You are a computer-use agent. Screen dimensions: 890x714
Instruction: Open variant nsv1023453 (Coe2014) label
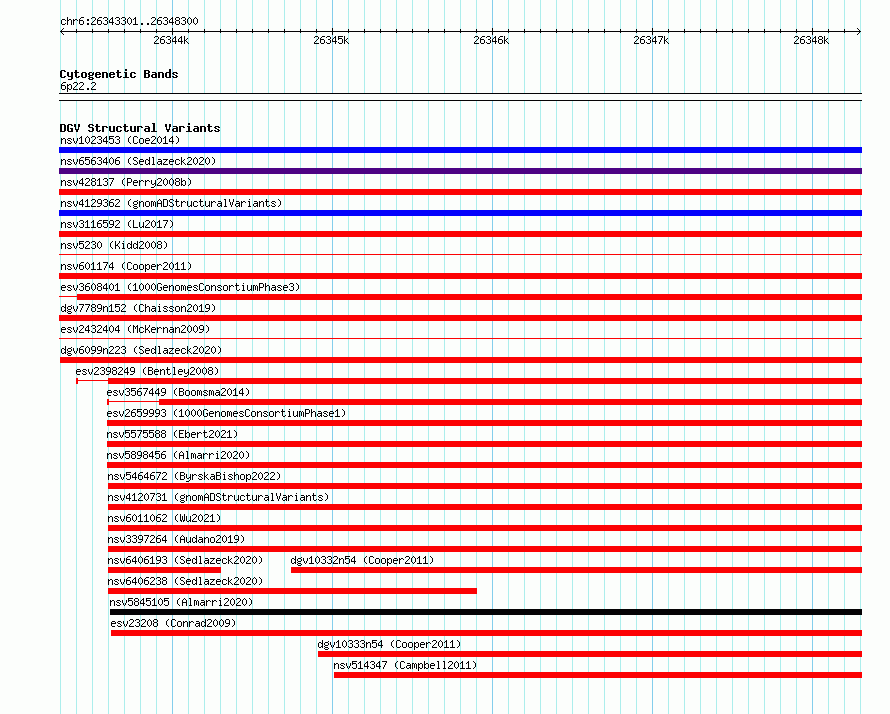(120, 140)
